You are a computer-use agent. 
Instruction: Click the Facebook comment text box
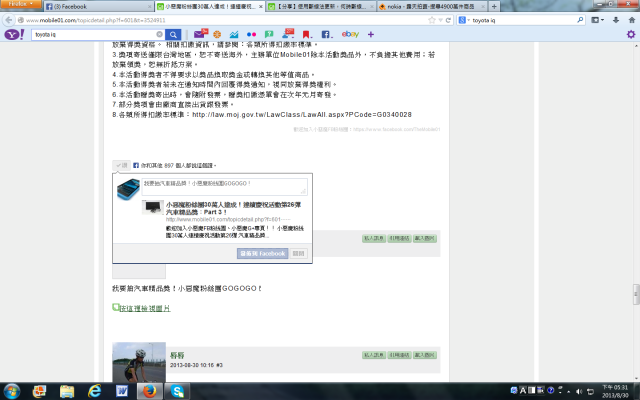pyautogui.click(x=224, y=187)
